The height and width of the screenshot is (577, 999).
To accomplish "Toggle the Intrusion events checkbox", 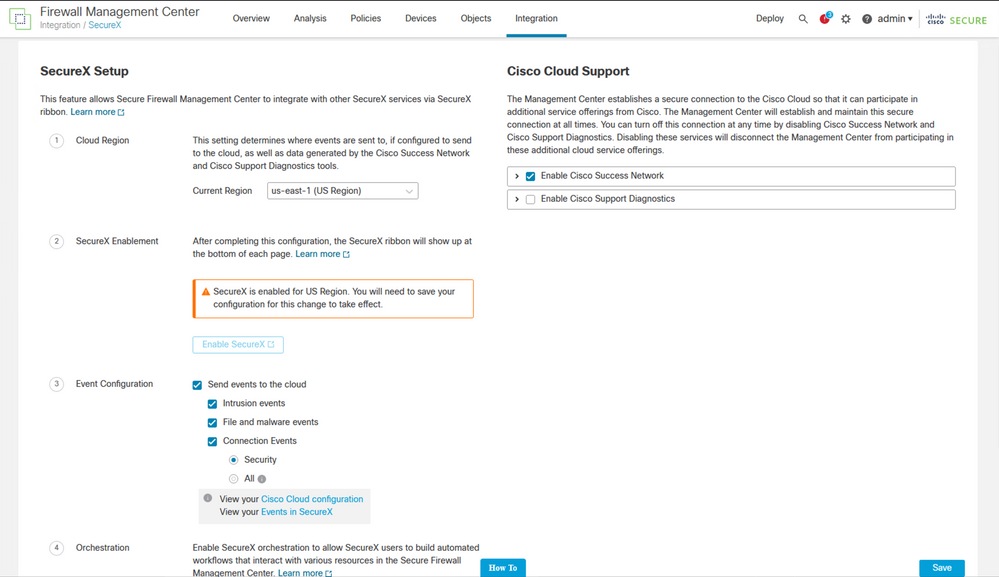I will pyautogui.click(x=212, y=404).
